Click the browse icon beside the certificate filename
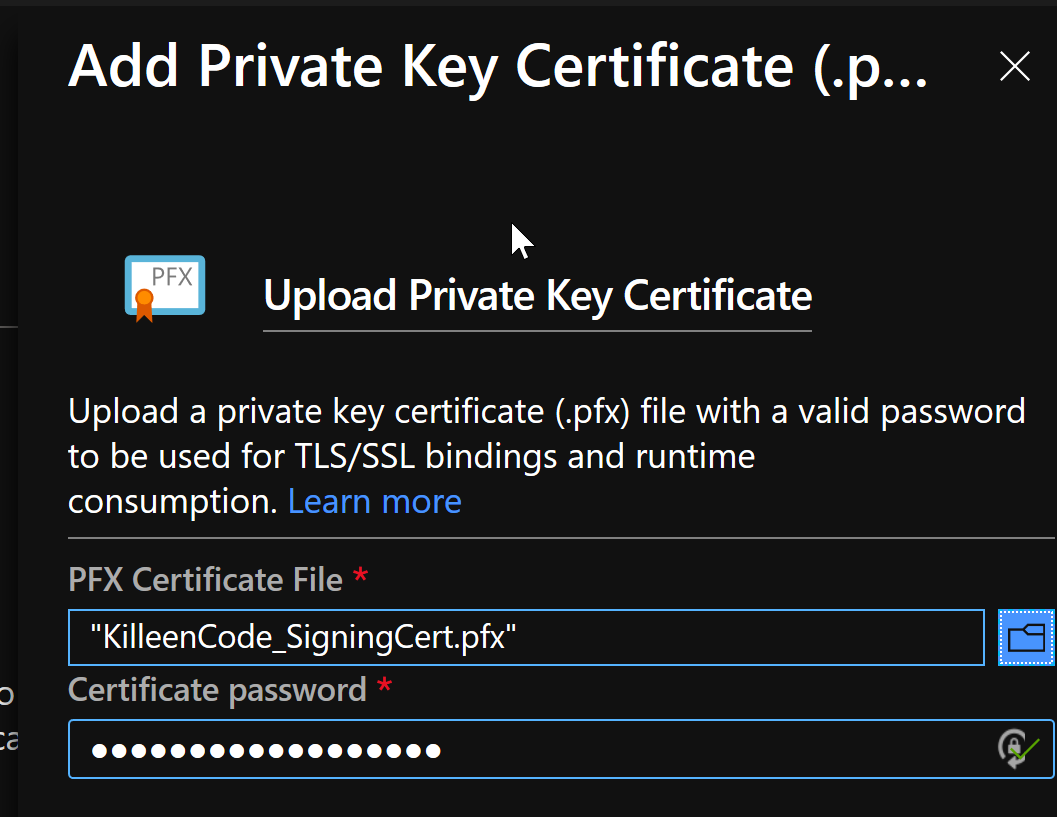This screenshot has width=1057, height=817. tap(1025, 637)
